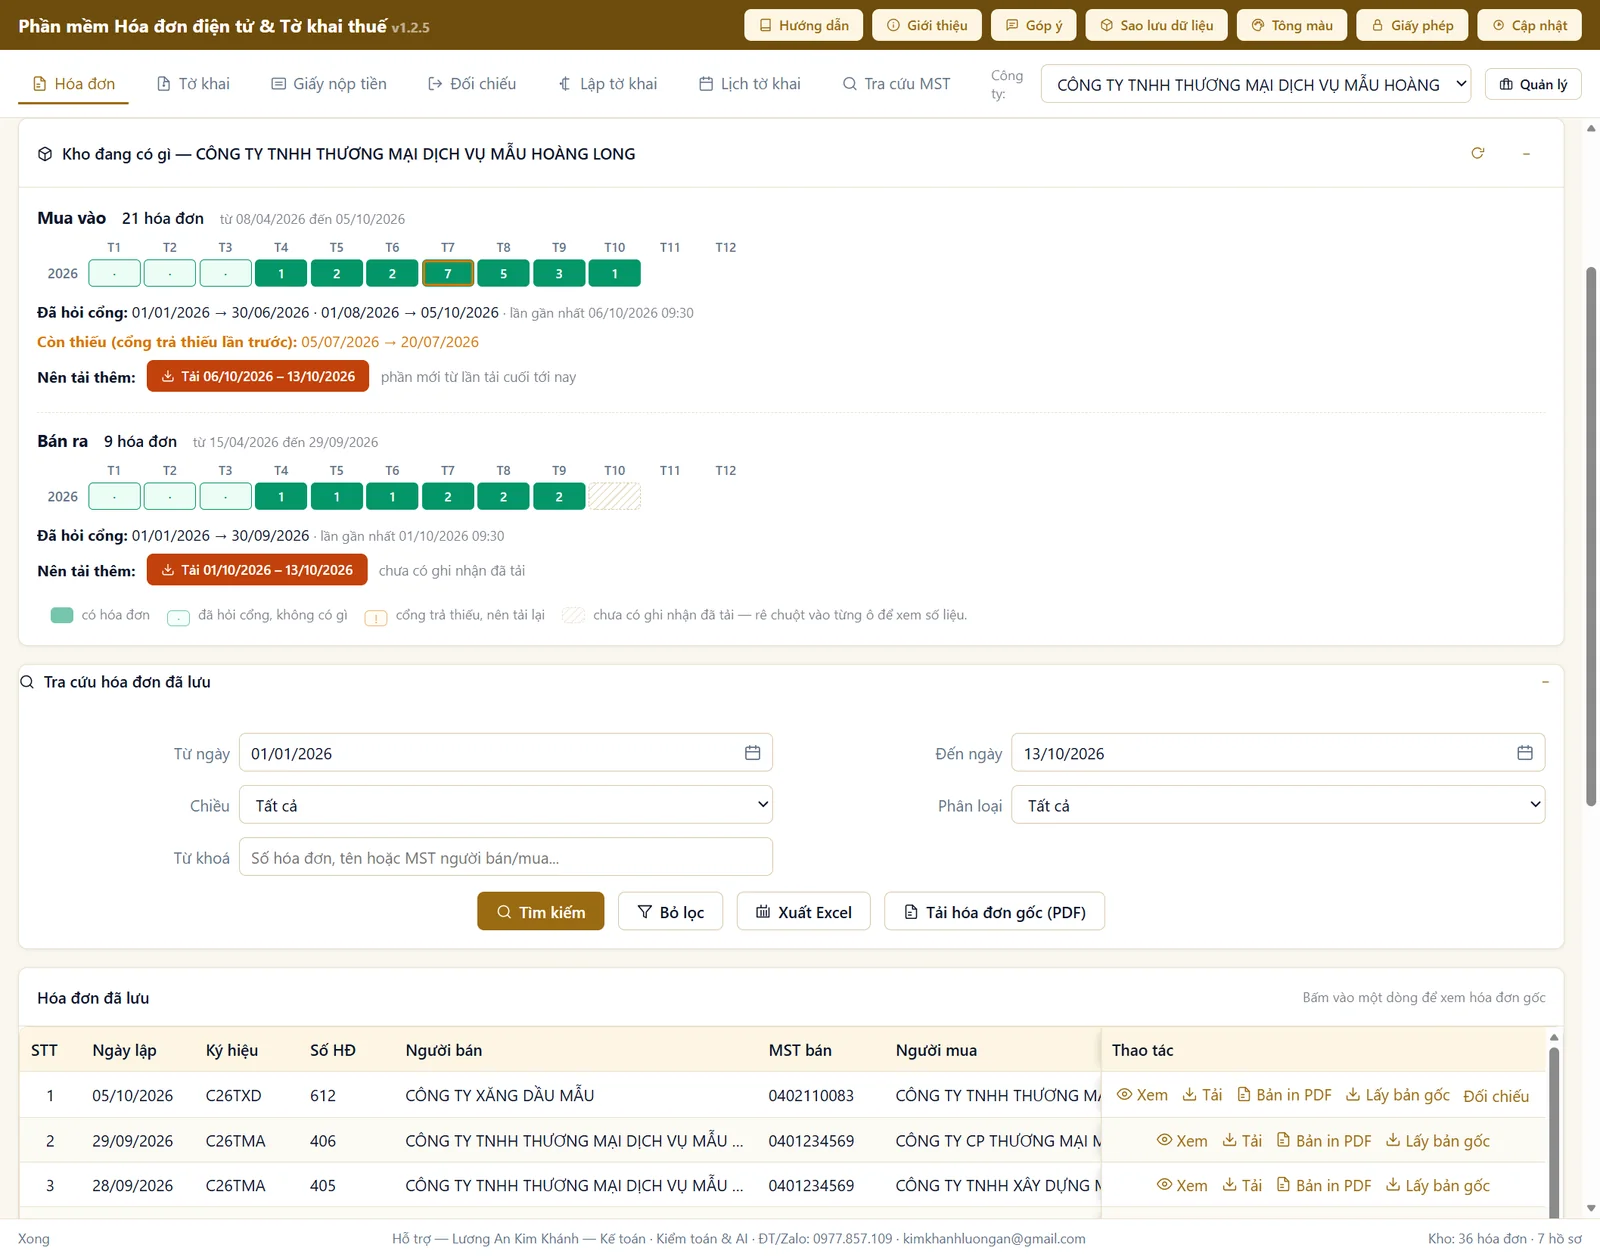Open Lịch tờ khai tab
The width and height of the screenshot is (1600, 1257).
(x=750, y=84)
